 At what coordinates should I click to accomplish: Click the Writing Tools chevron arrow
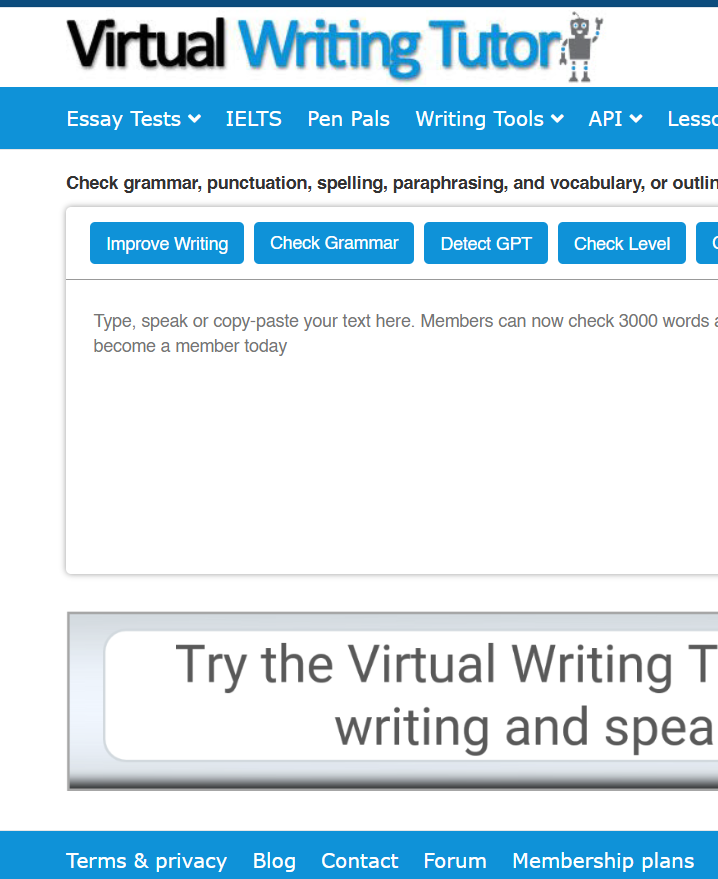pos(557,119)
